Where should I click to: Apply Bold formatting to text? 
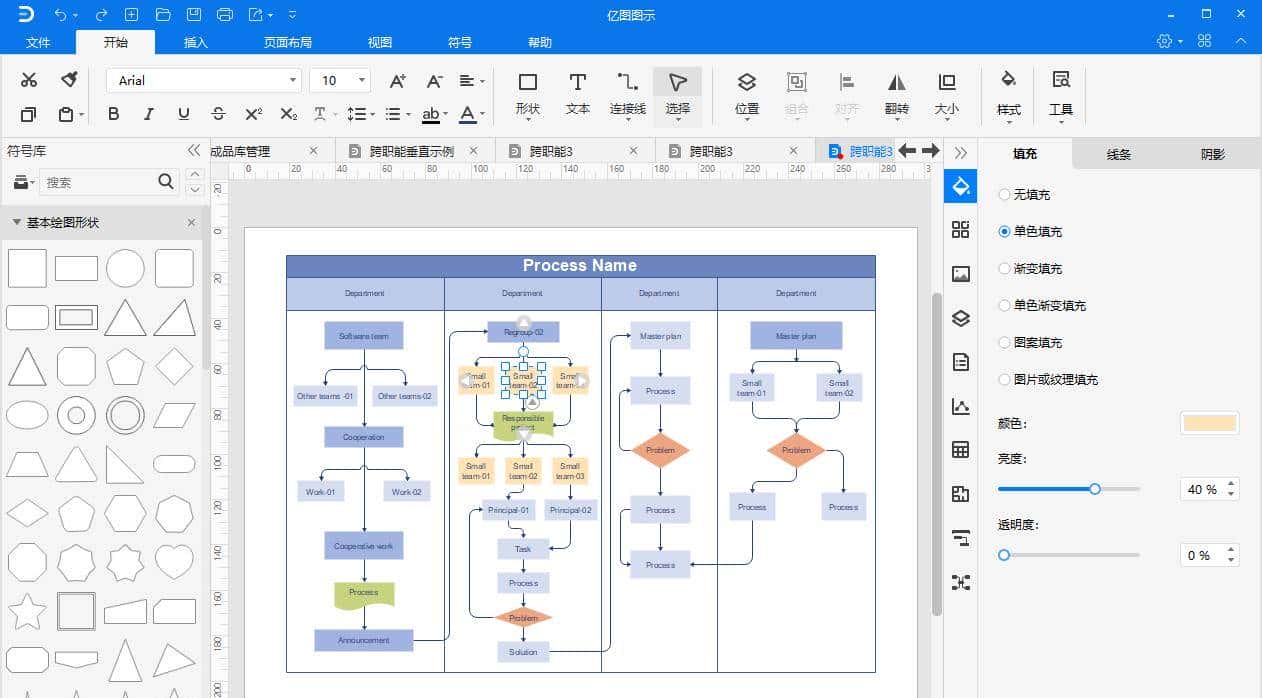coord(113,114)
